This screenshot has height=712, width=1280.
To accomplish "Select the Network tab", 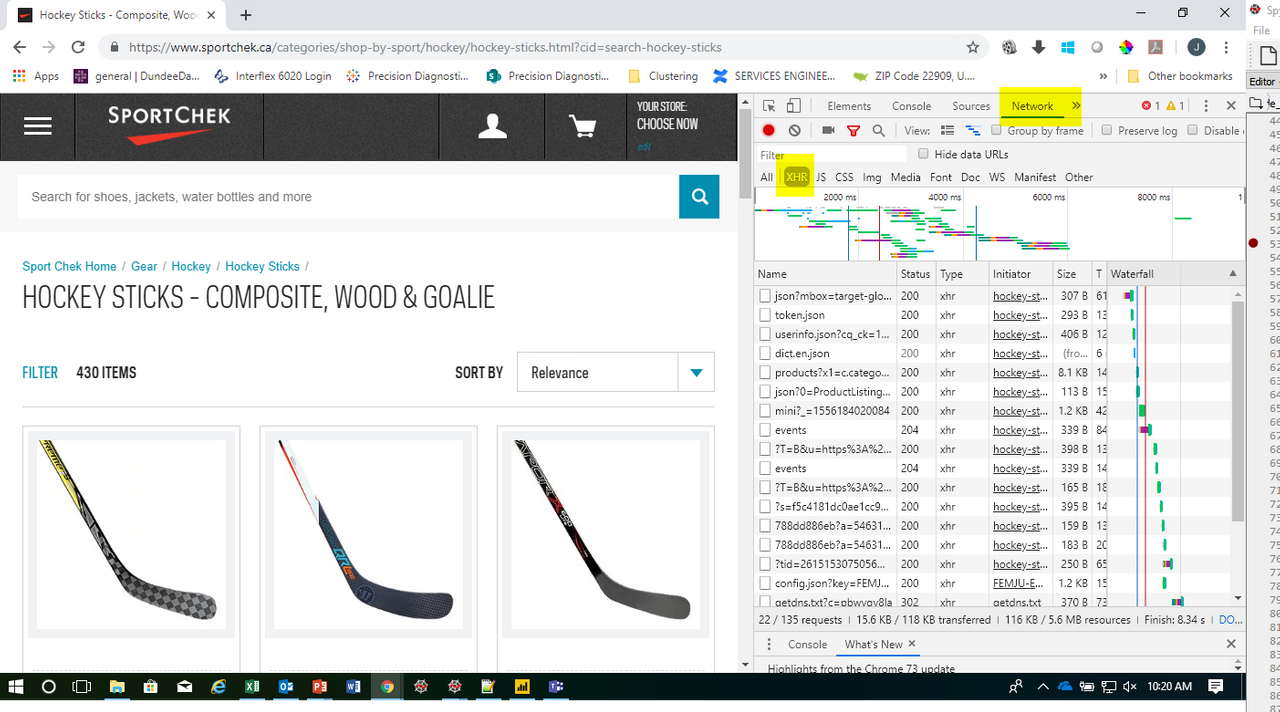I will 1032,106.
